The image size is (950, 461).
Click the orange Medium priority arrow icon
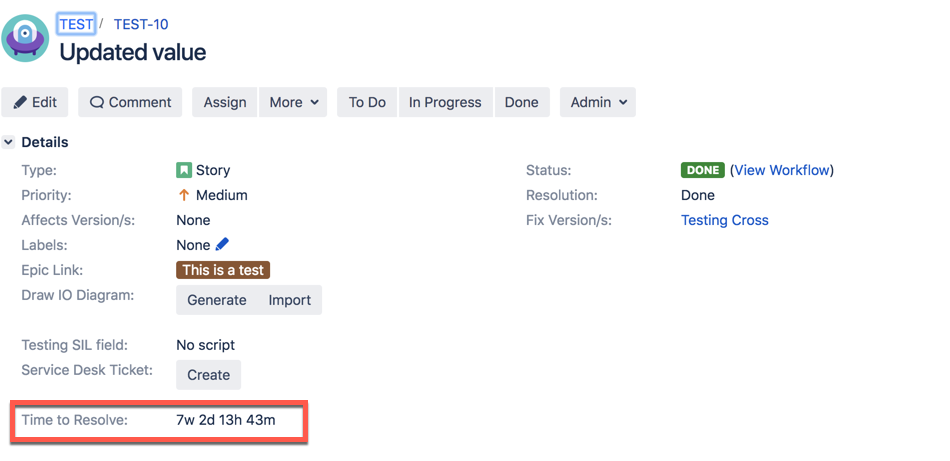(184, 195)
